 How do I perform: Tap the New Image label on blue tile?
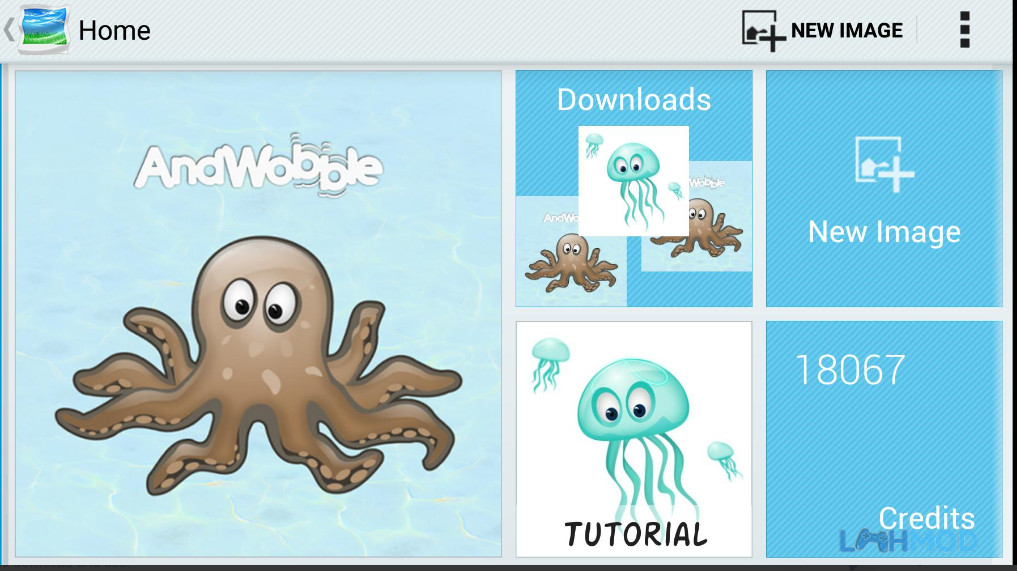point(884,232)
